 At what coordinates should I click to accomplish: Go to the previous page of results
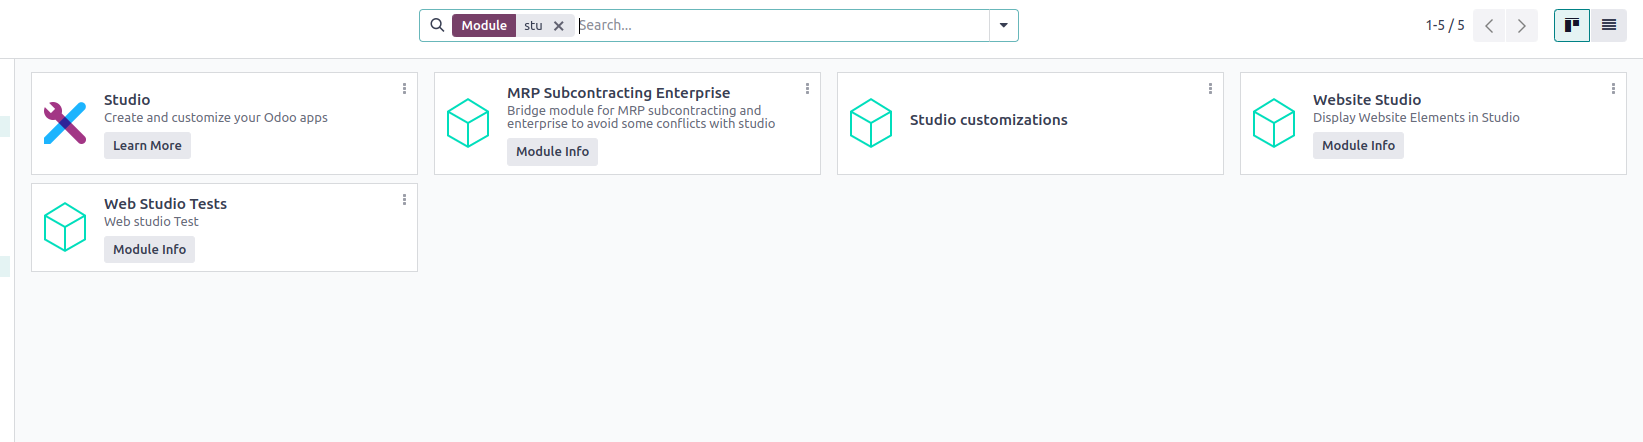[x=1489, y=26]
